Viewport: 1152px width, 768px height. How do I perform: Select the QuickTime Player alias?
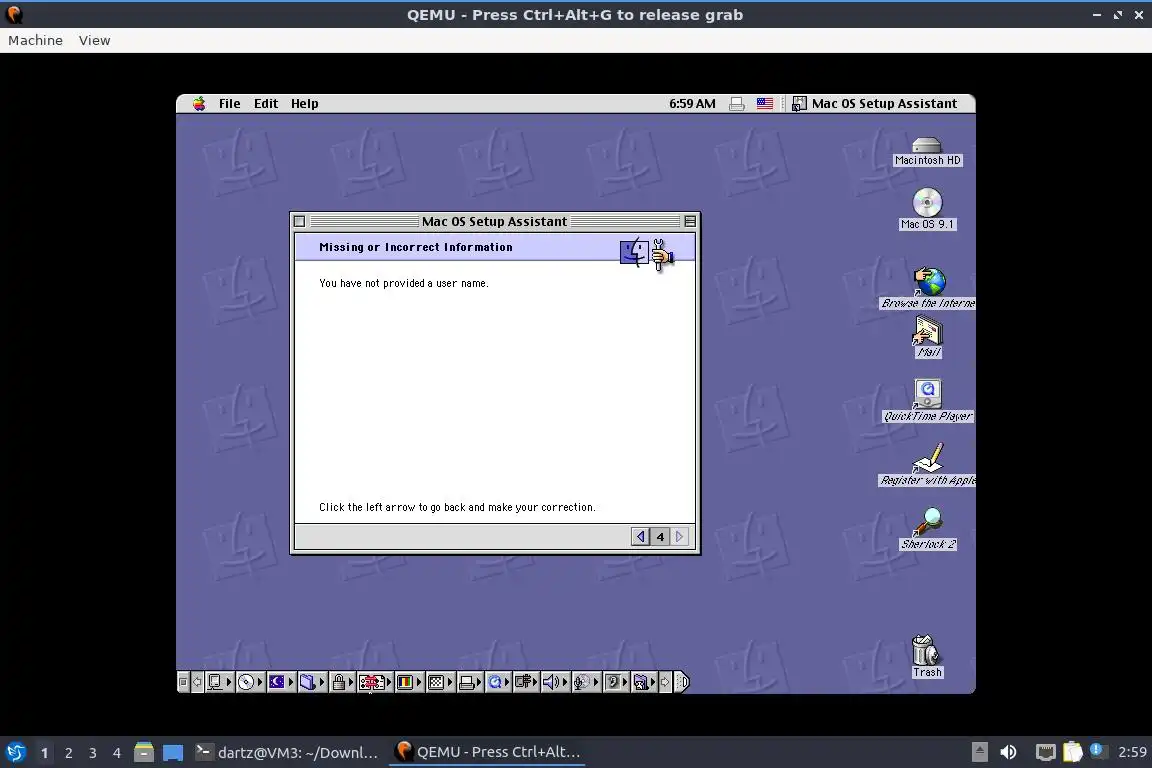(928, 401)
